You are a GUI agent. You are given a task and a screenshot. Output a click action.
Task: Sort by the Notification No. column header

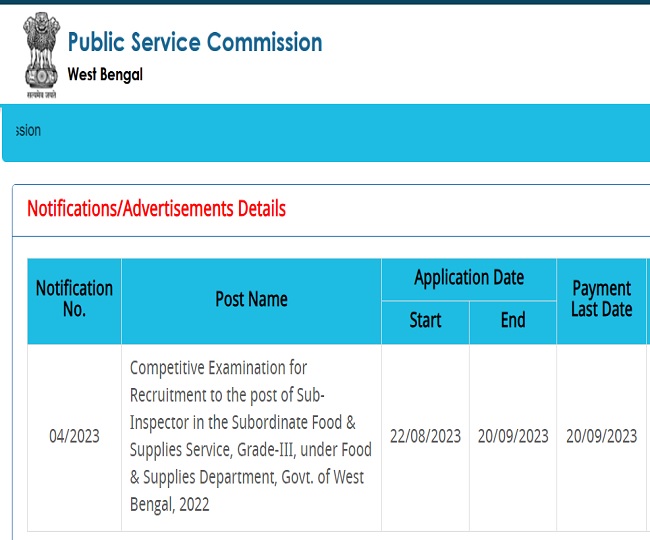point(74,299)
